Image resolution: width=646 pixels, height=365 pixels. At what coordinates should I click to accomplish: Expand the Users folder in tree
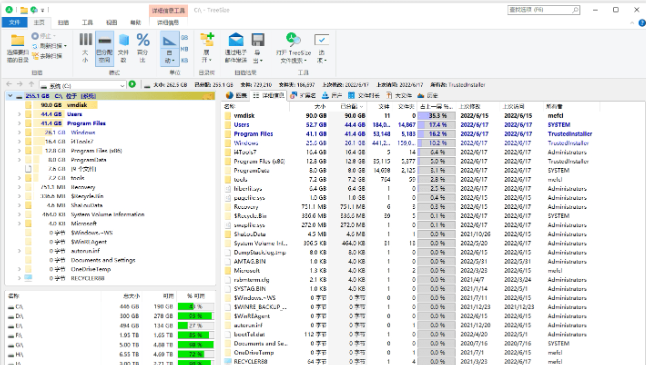click(19, 114)
